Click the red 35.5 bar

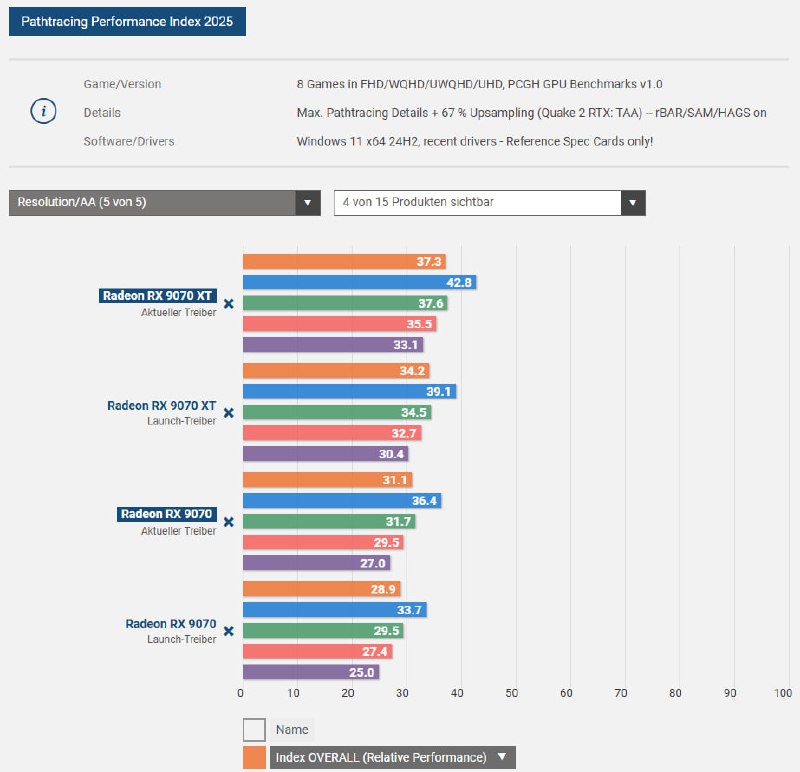click(340, 324)
